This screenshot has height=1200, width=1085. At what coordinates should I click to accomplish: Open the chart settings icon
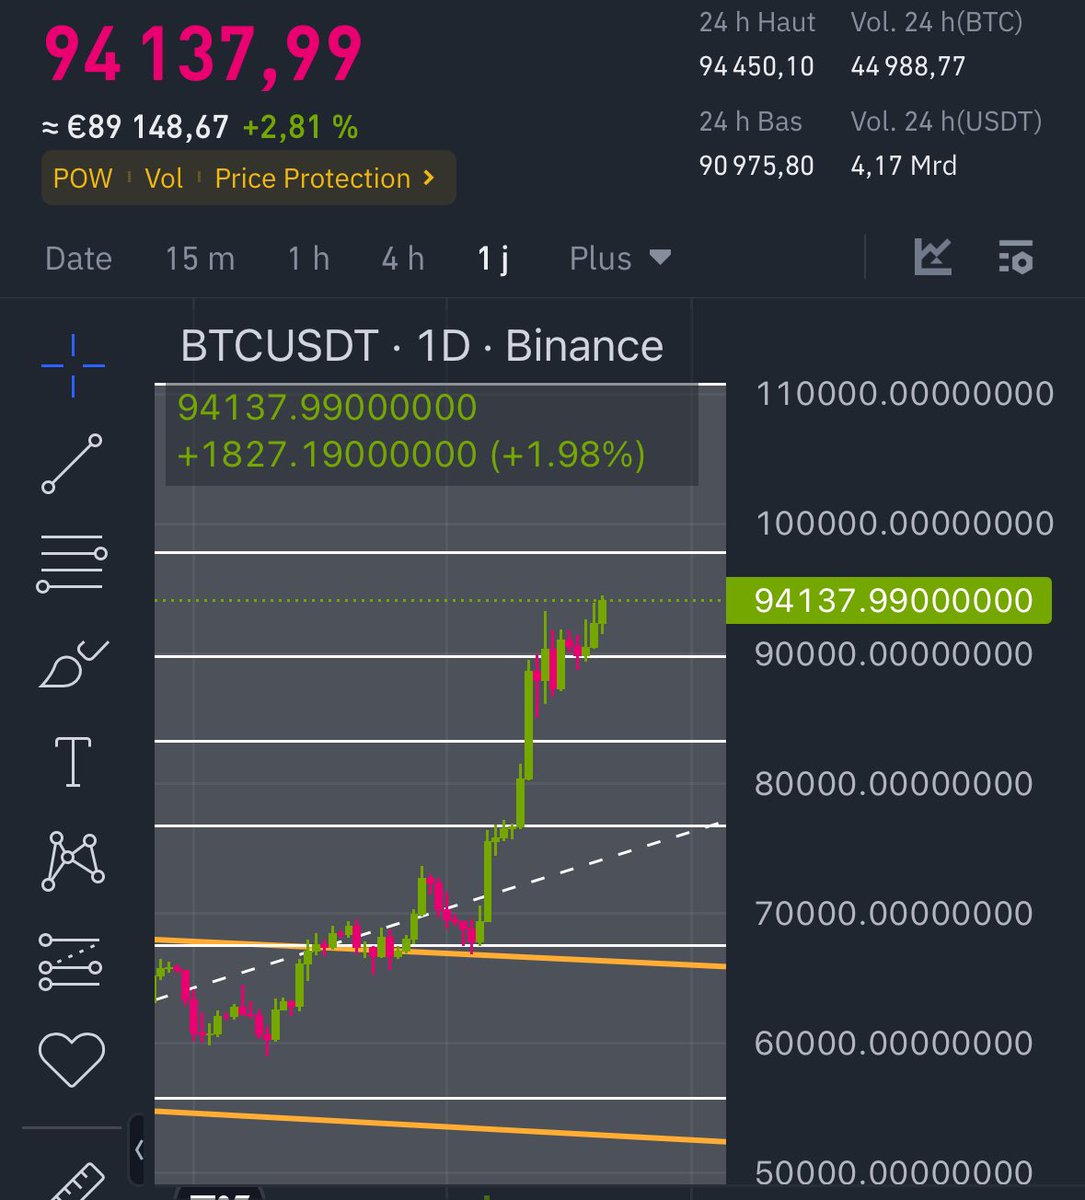[1015, 258]
